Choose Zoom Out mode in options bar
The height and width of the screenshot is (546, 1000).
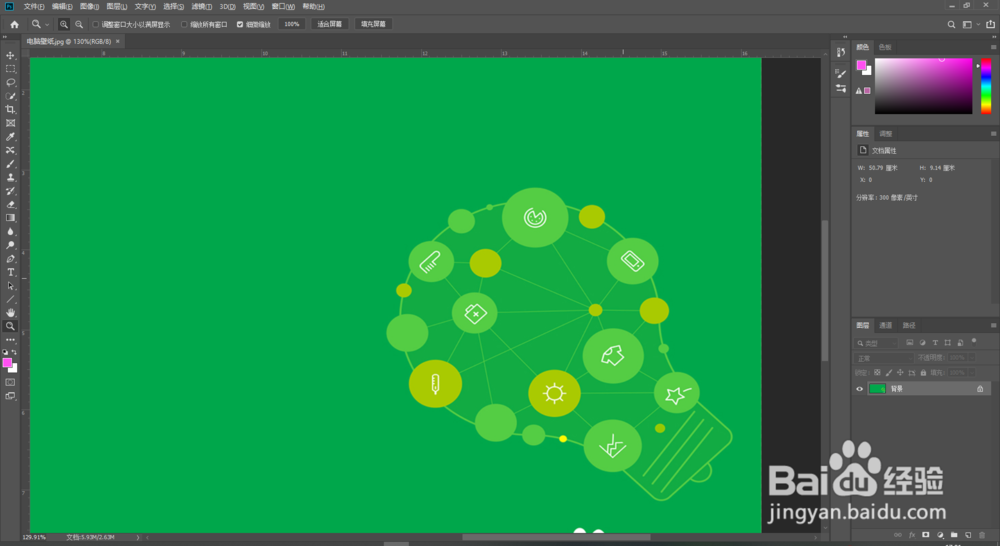click(x=79, y=24)
